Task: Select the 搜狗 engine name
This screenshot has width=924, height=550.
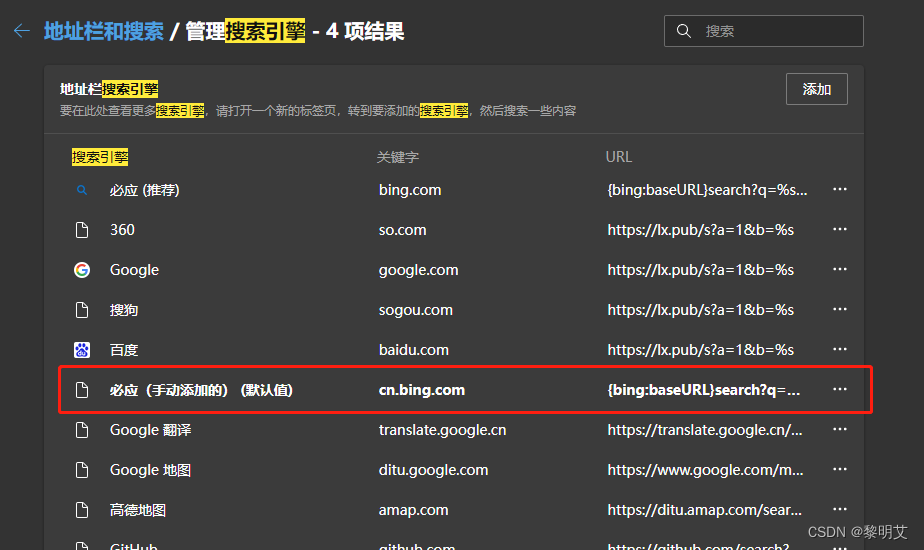Action: click(124, 310)
